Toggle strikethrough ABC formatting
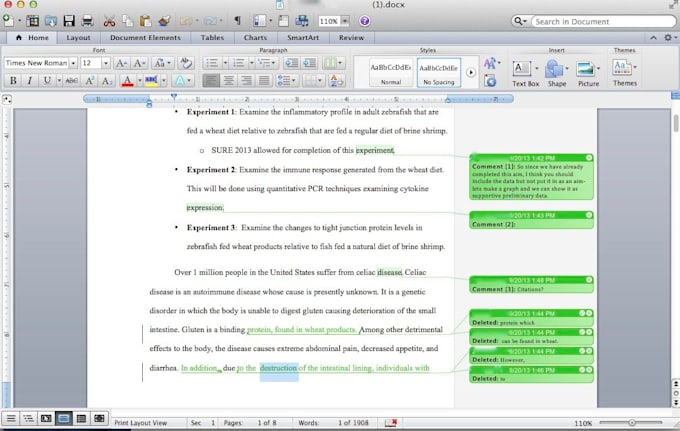The width and height of the screenshot is (680, 431). pyautogui.click(x=72, y=81)
